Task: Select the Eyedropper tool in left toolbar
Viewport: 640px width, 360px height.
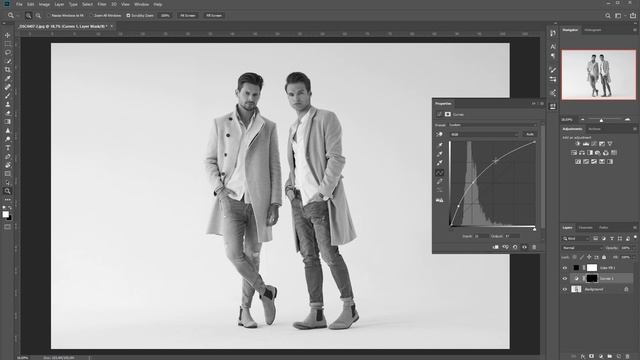Action: (7, 78)
